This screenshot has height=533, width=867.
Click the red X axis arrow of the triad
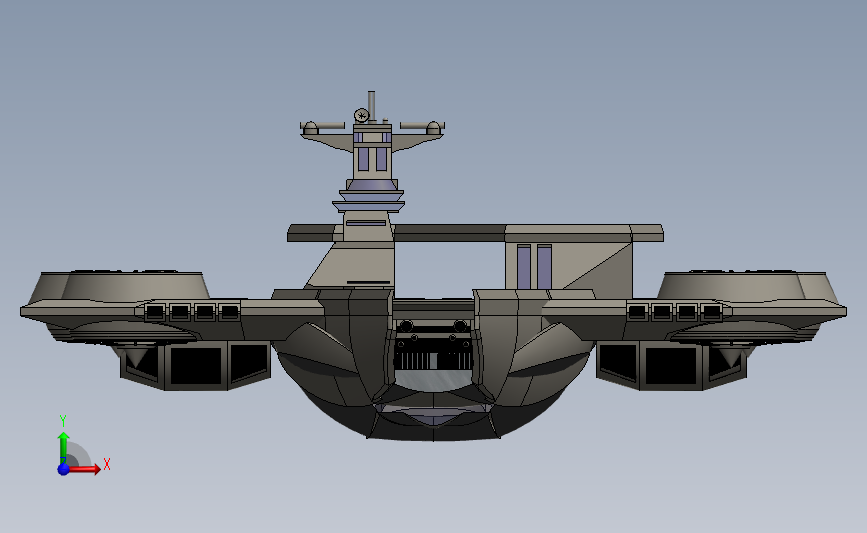pyautogui.click(x=83, y=469)
